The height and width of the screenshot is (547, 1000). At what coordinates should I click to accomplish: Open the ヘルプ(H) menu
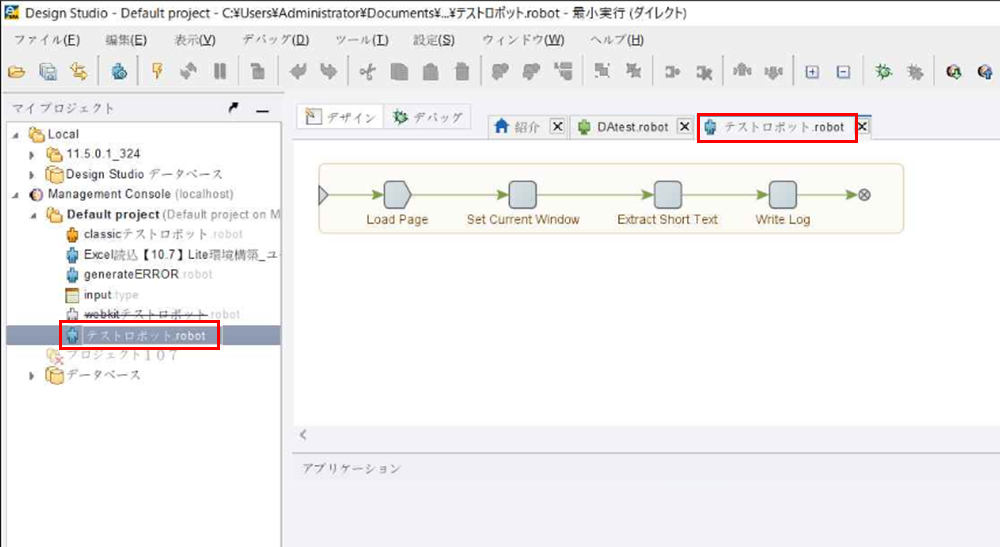616,40
